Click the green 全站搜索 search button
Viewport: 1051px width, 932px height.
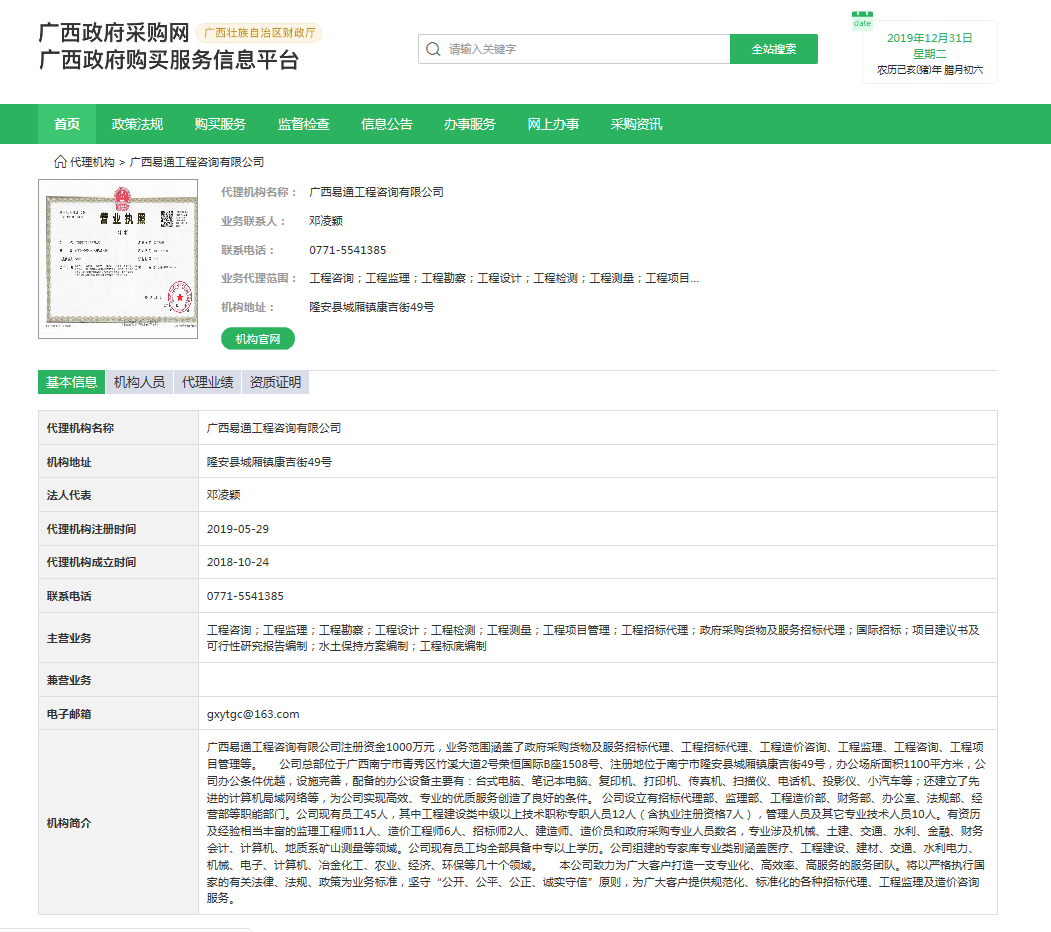click(x=774, y=48)
